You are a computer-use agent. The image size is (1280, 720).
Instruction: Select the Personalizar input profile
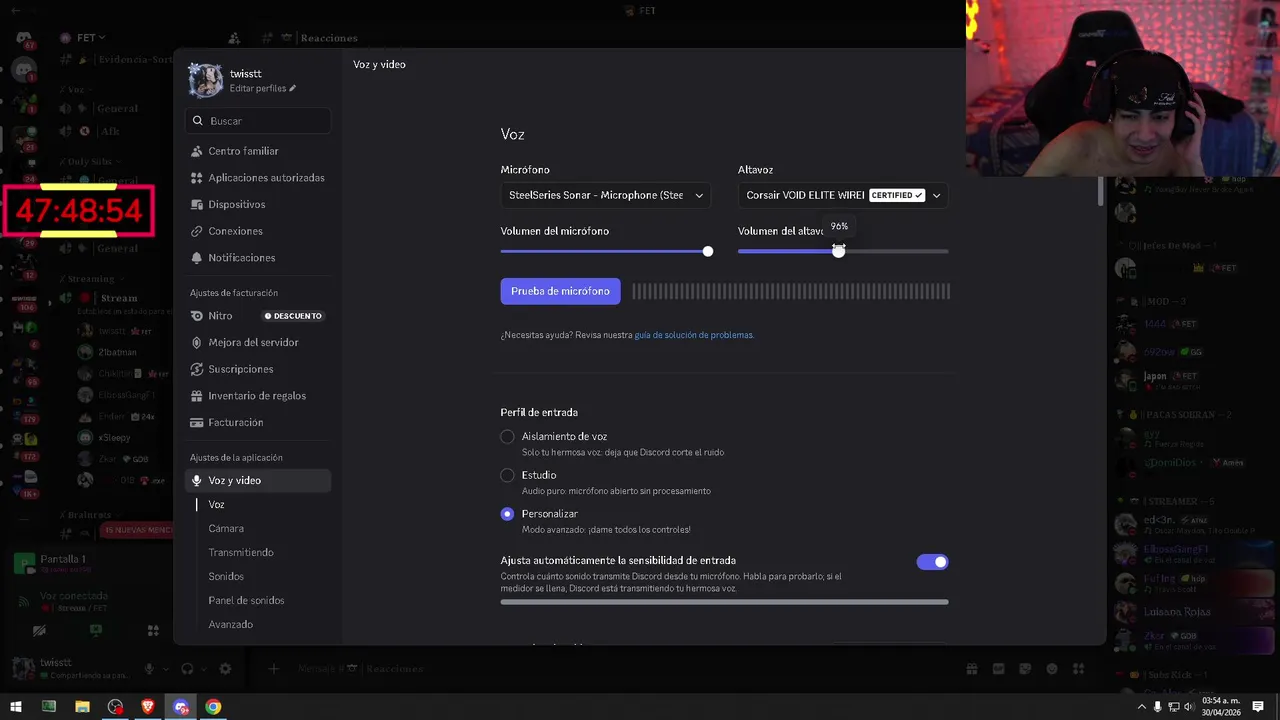click(507, 514)
